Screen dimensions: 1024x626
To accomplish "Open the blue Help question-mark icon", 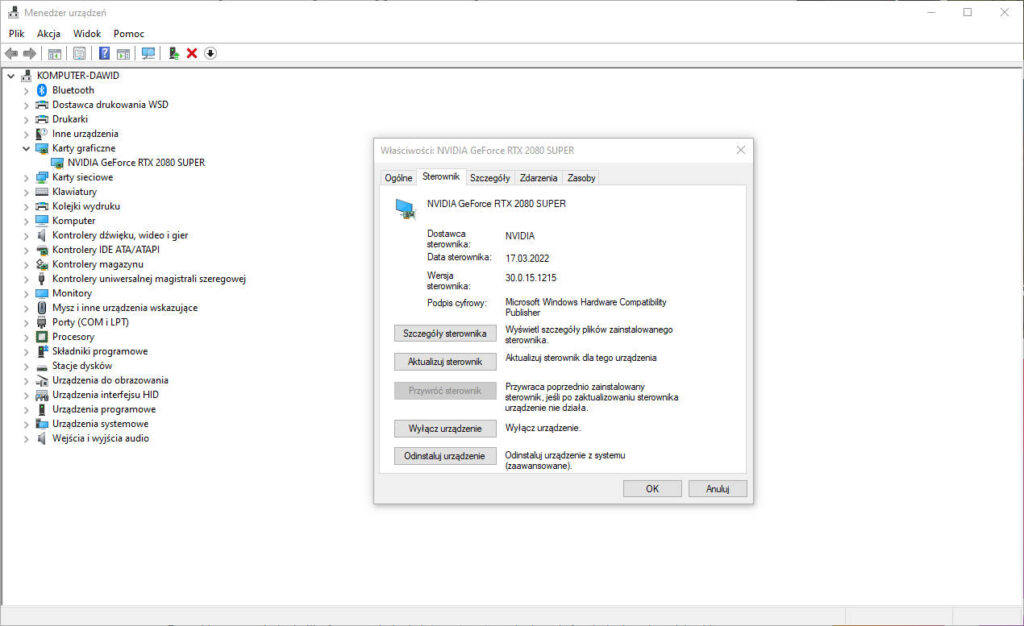I will (x=104, y=54).
